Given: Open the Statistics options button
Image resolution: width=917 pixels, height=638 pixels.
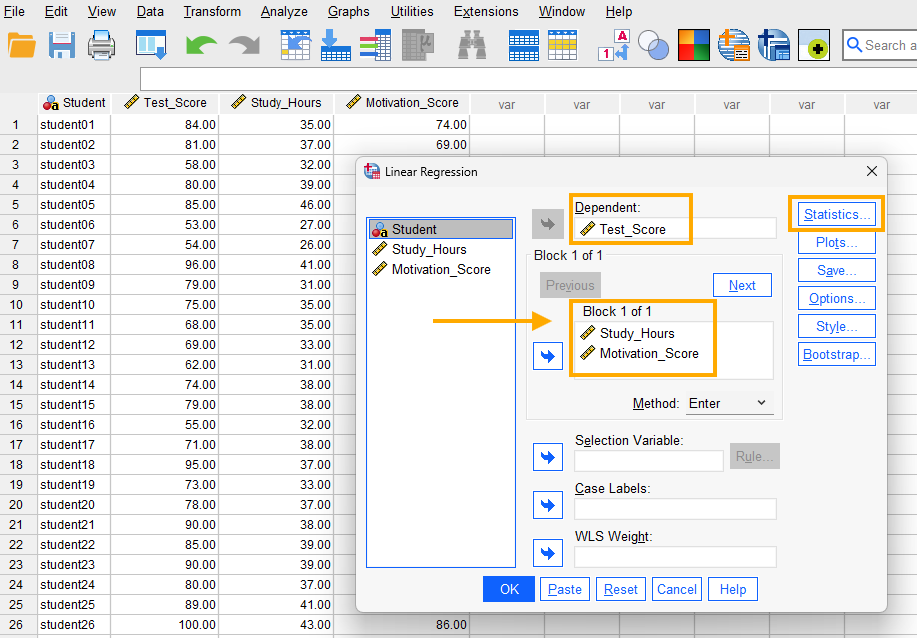Looking at the screenshot, I should (x=837, y=214).
